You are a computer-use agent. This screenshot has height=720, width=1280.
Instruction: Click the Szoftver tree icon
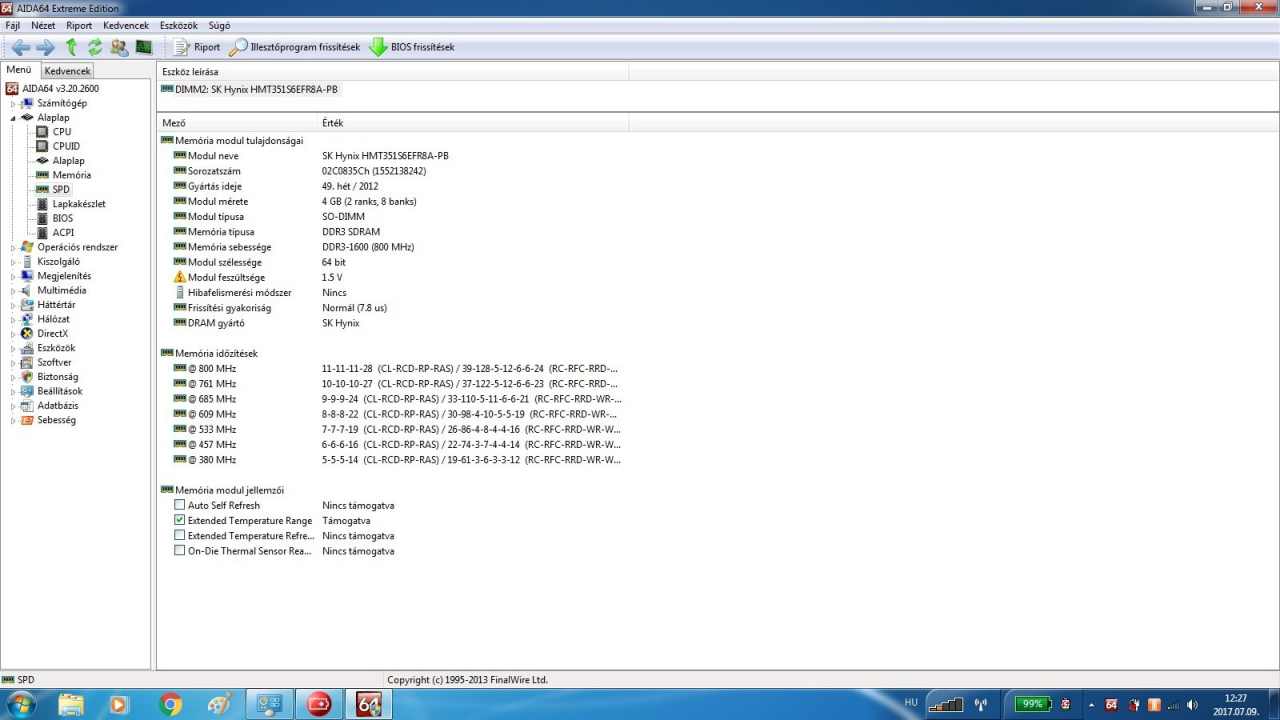(x=28, y=363)
